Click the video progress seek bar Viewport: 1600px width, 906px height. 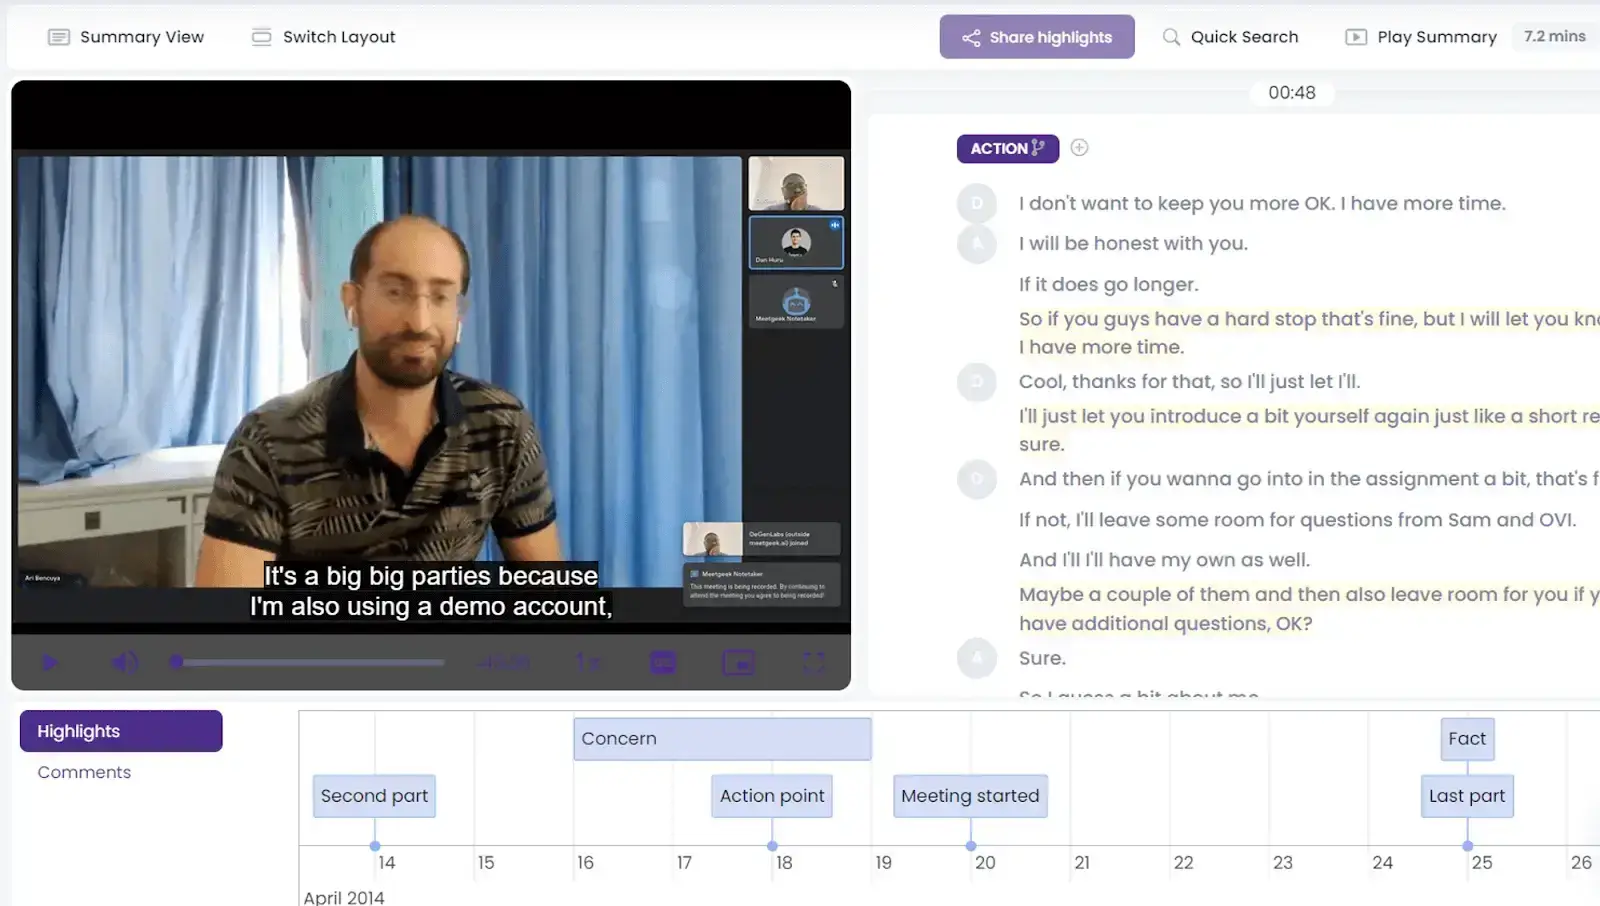(310, 662)
